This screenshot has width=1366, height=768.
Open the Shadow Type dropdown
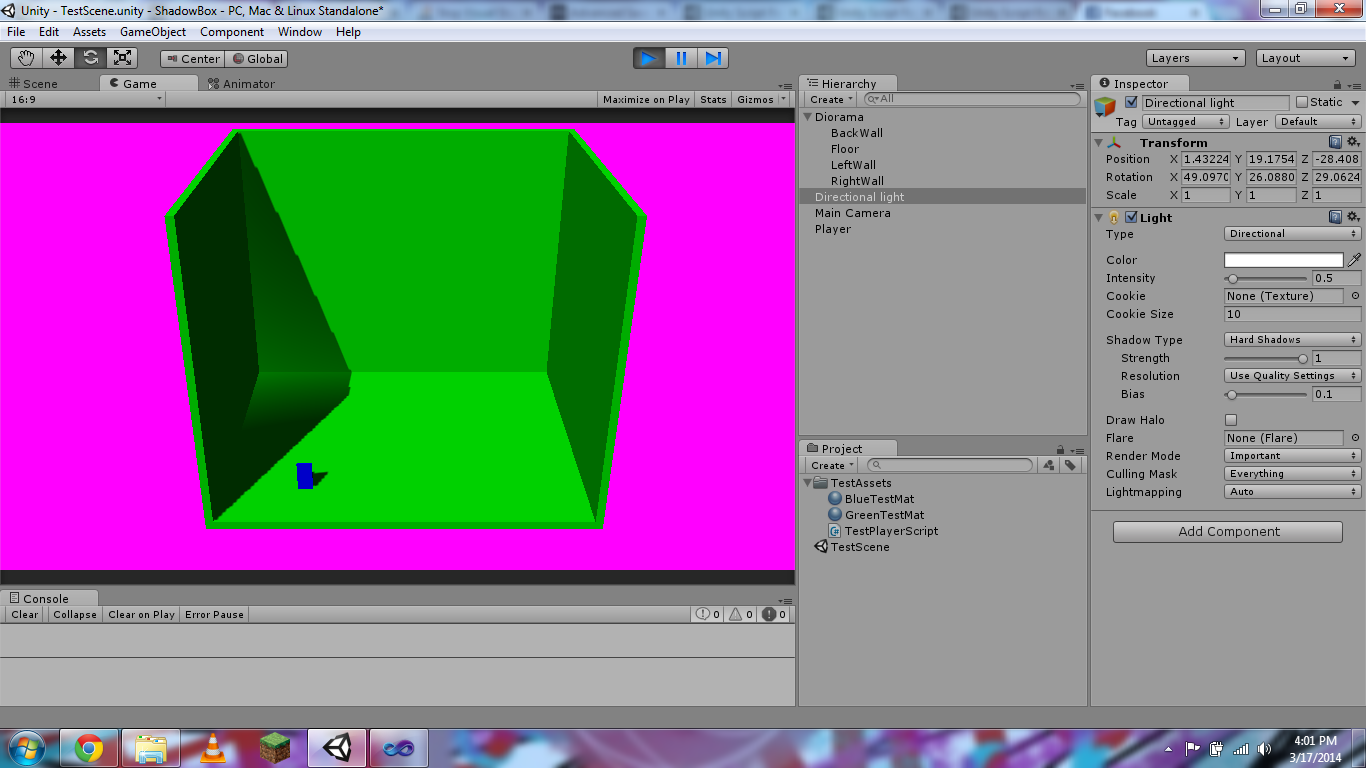click(1293, 340)
